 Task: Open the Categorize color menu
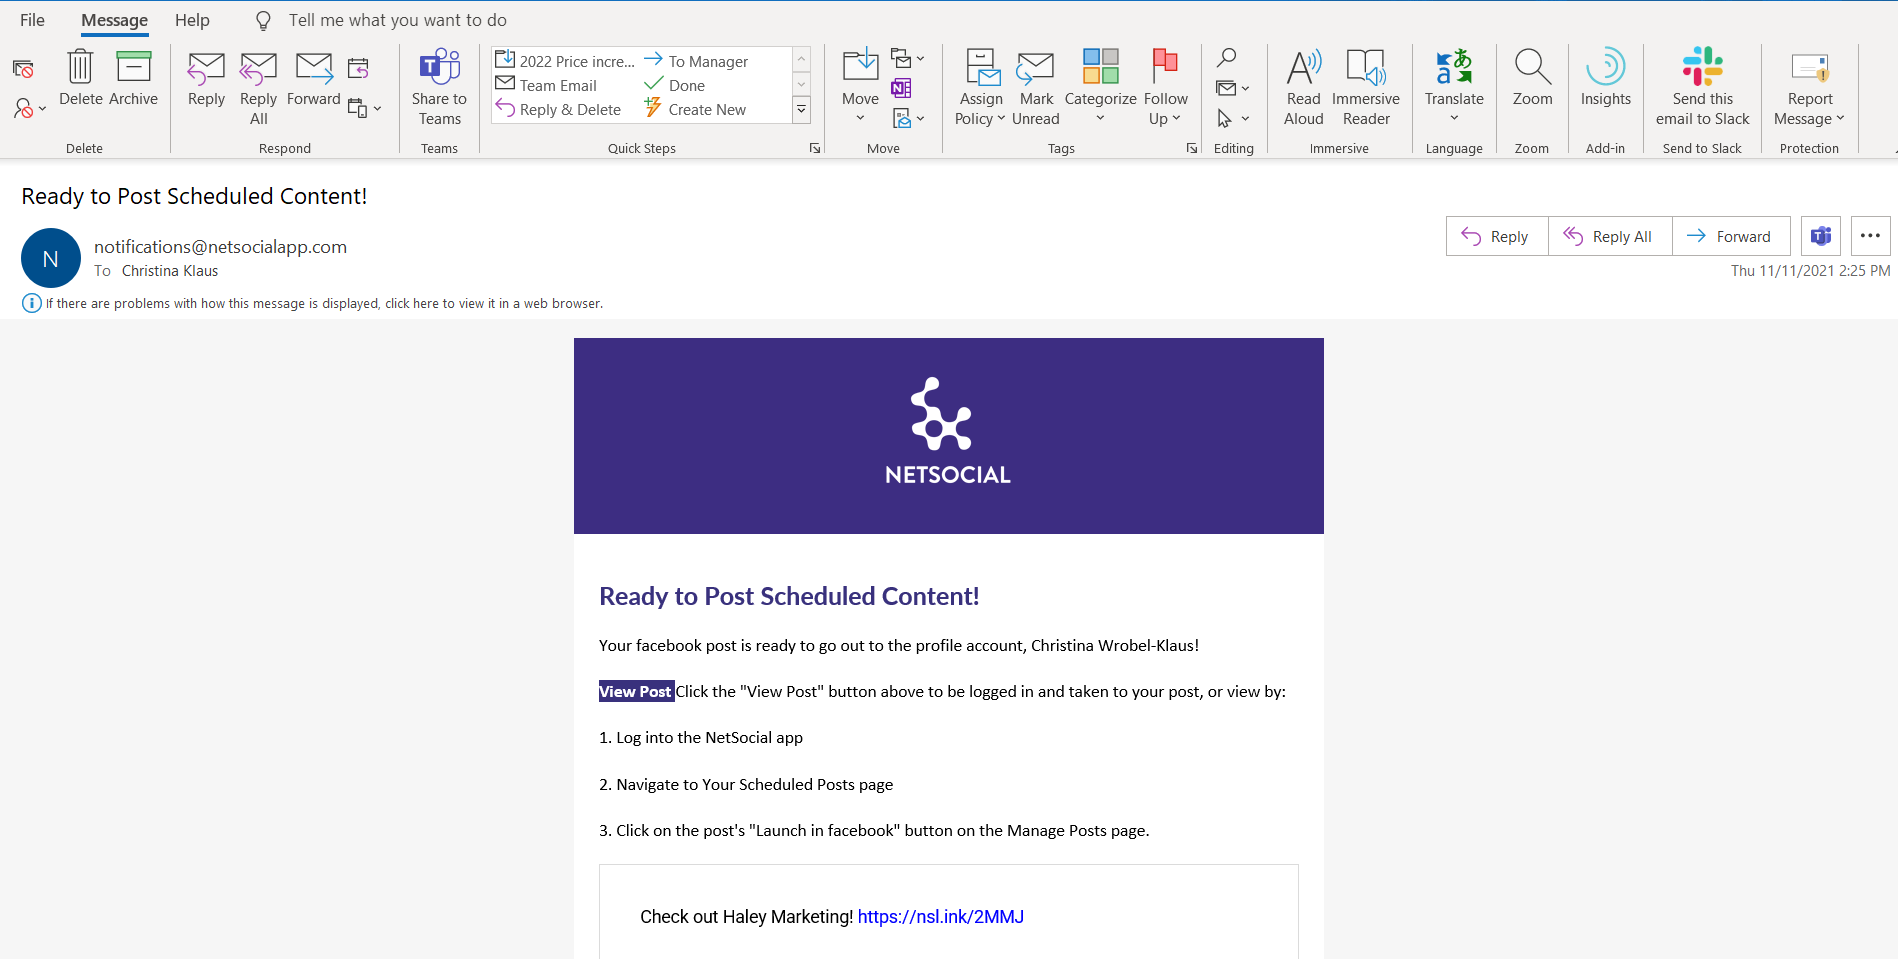(1100, 88)
